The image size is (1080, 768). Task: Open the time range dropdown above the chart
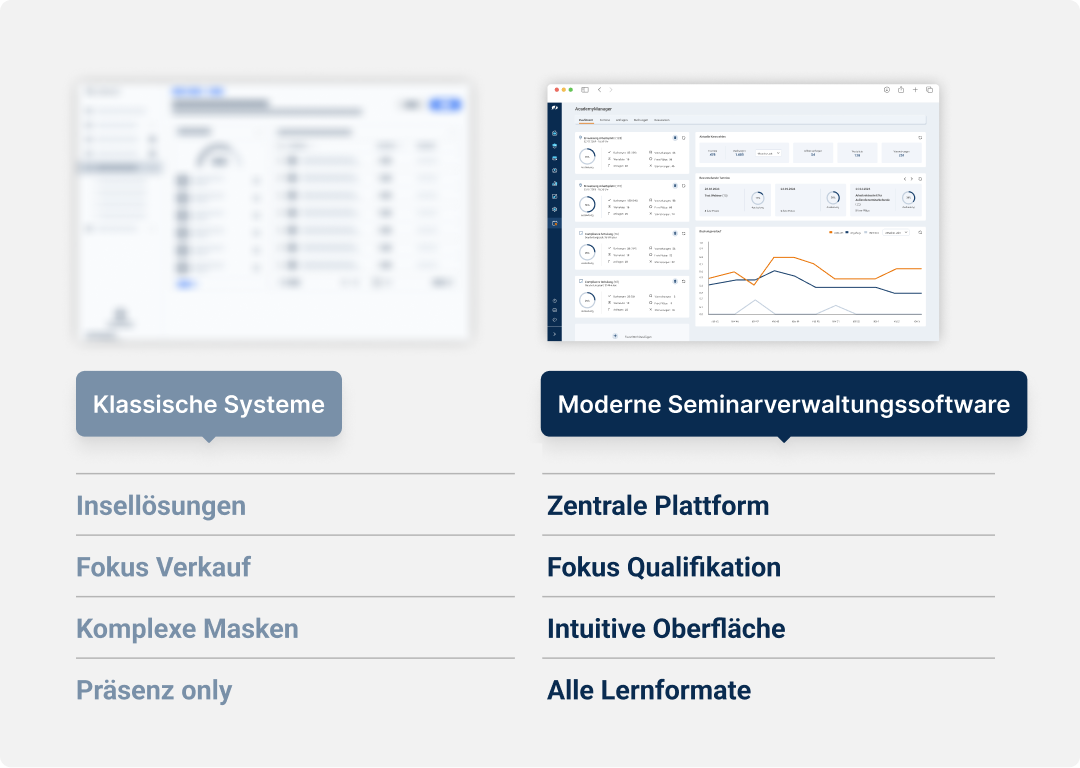[x=895, y=232]
